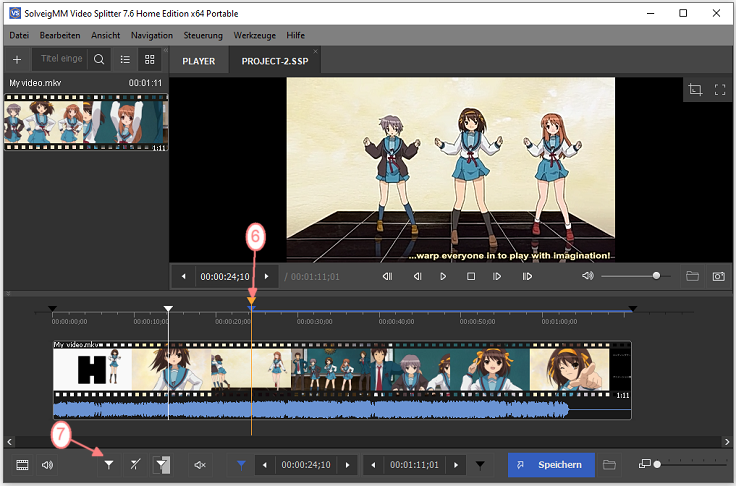Toggle fragment audio mute icon

point(200,465)
